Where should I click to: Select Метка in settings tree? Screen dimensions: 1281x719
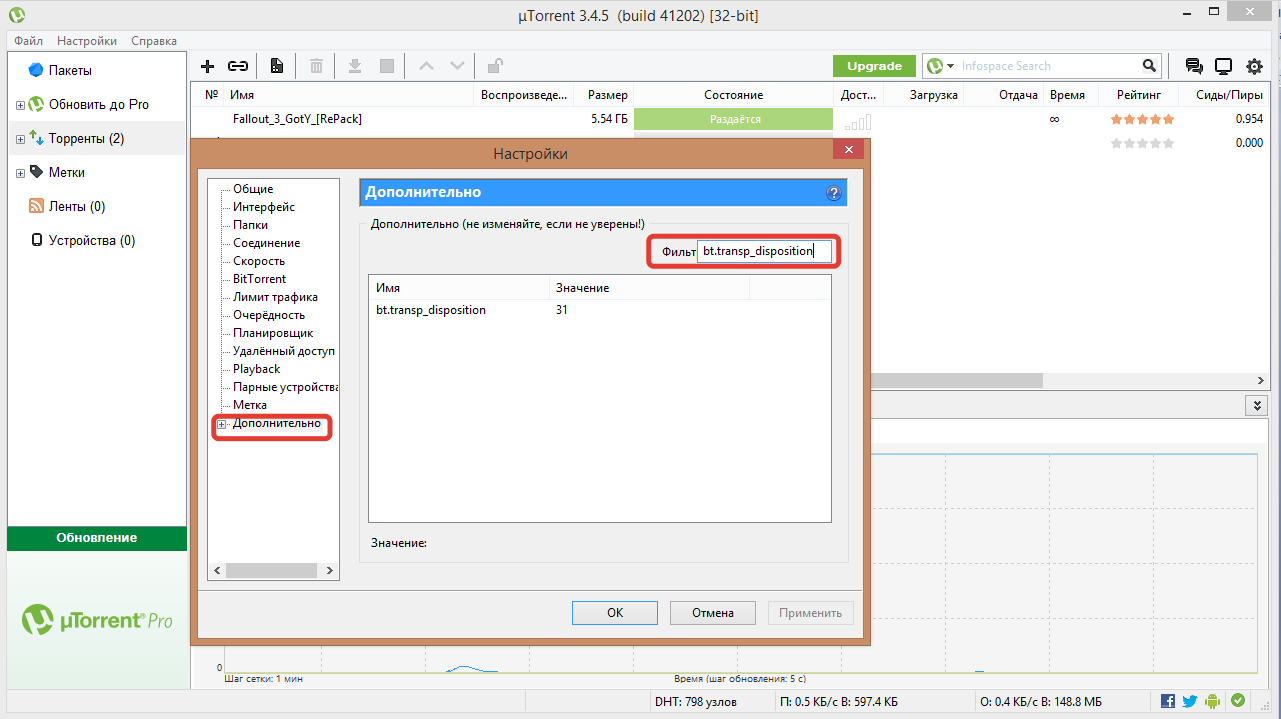pyautogui.click(x=250, y=405)
